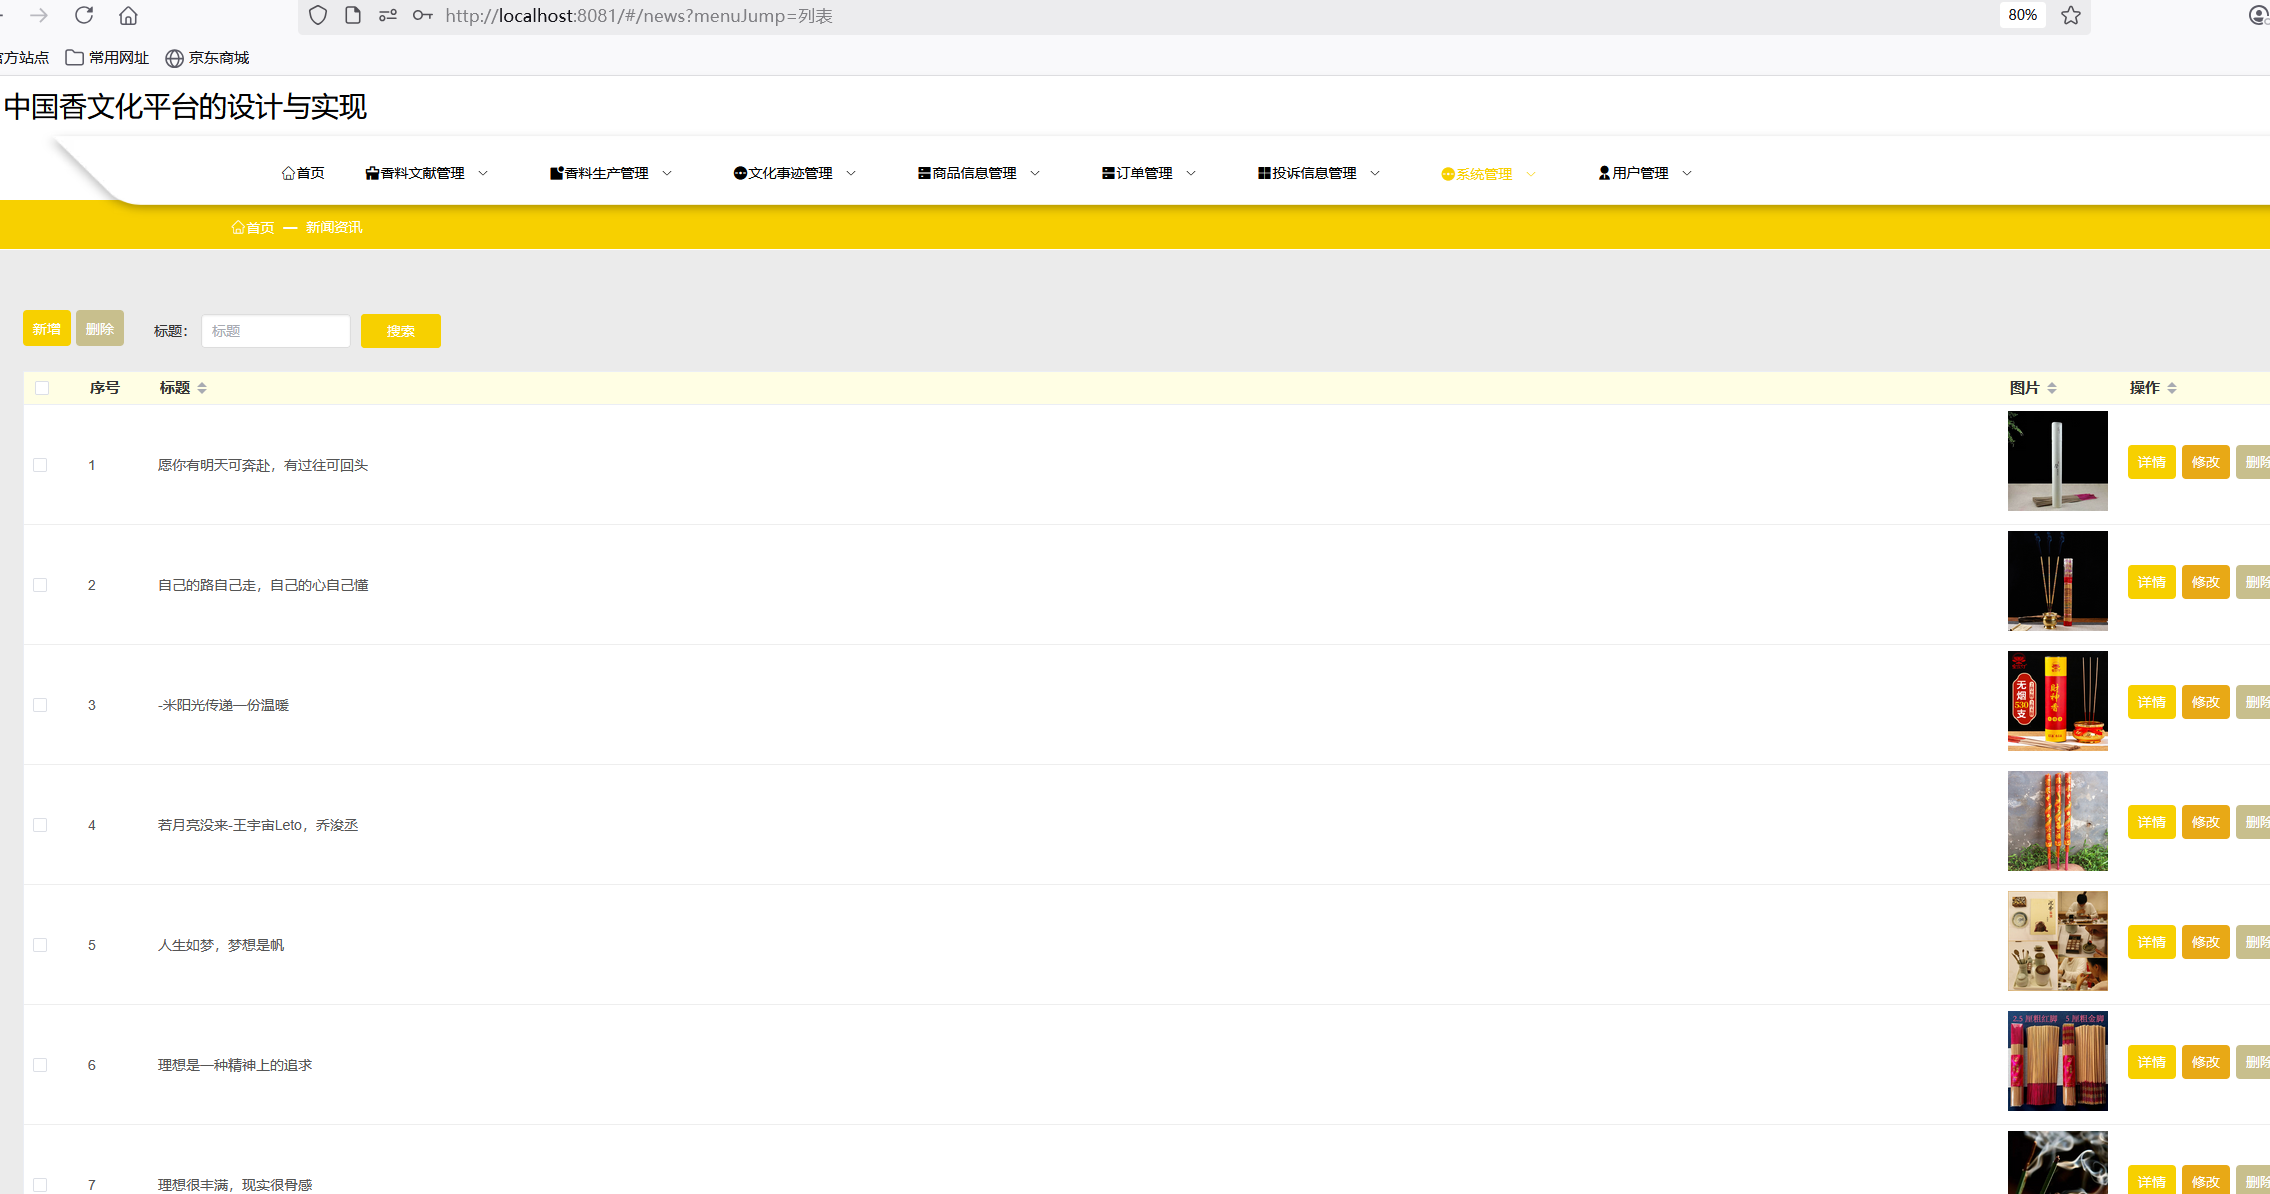Click the 标题 search input field
2270x1194 pixels.
tap(276, 331)
